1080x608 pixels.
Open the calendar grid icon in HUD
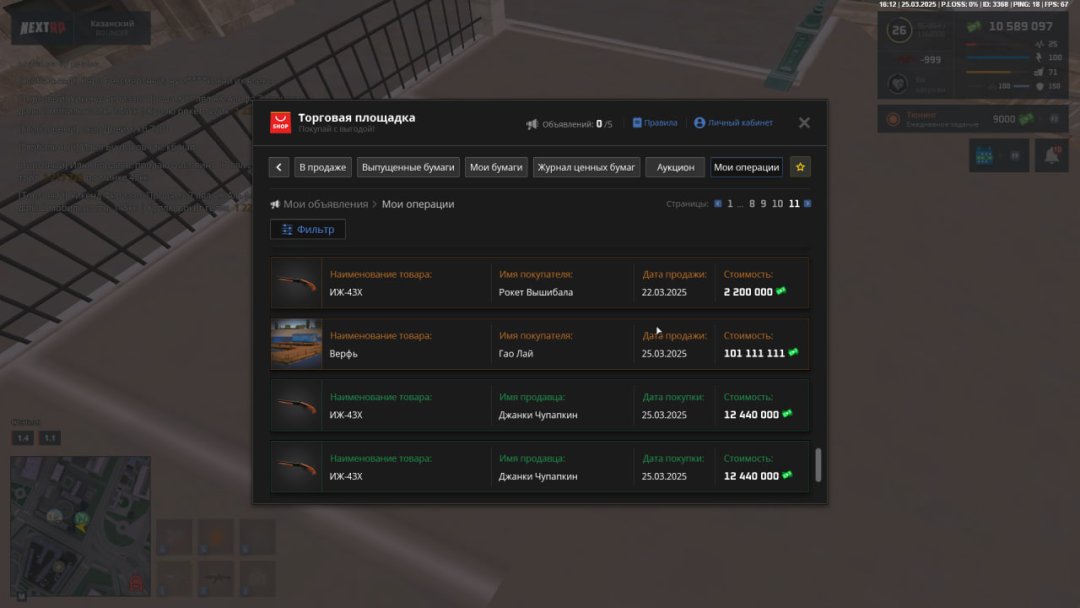[x=985, y=155]
